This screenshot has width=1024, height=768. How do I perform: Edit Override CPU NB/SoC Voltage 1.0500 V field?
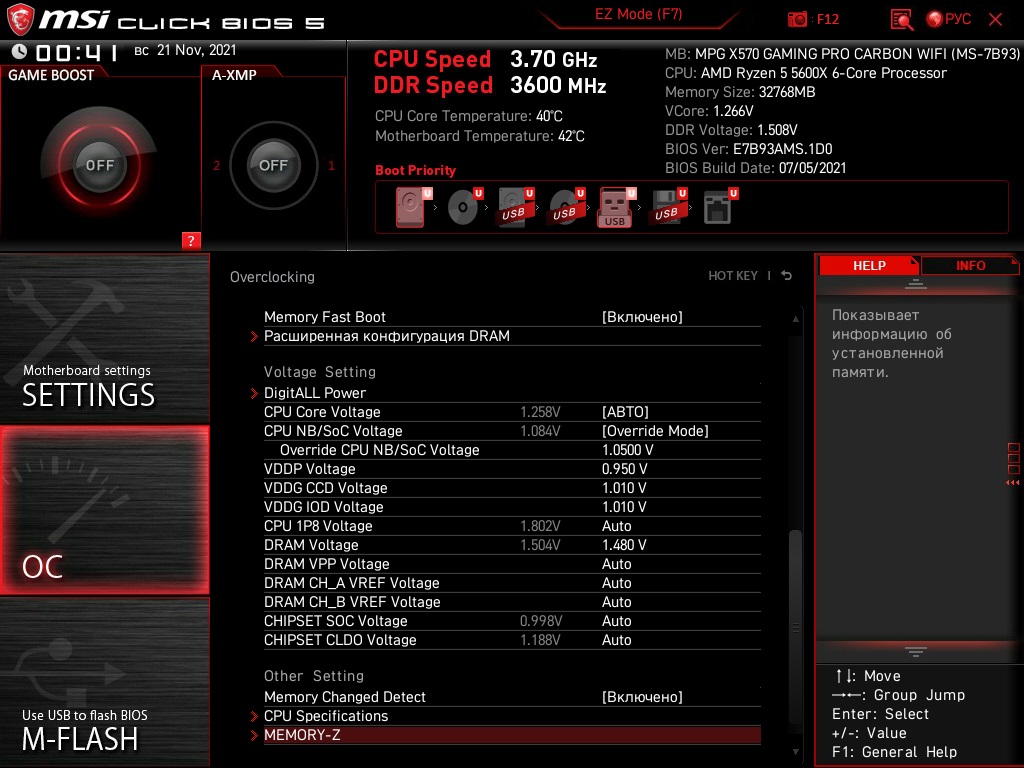click(627, 450)
